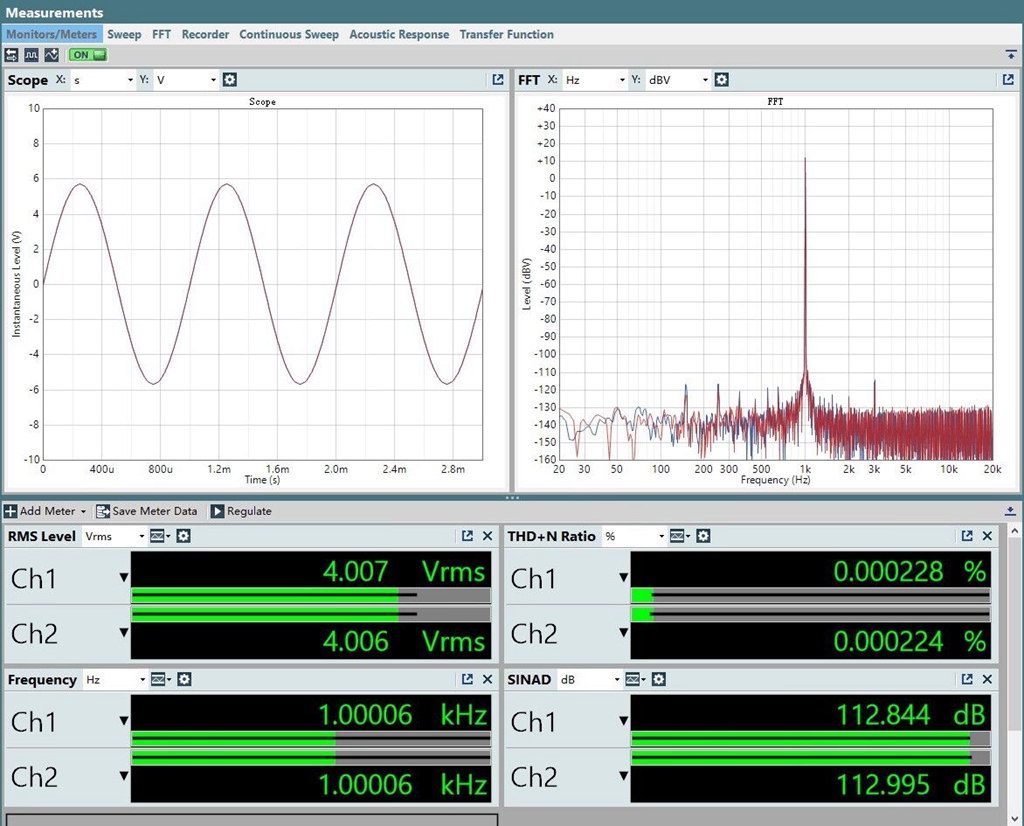Click the Save Meter Data button

pos(147,511)
